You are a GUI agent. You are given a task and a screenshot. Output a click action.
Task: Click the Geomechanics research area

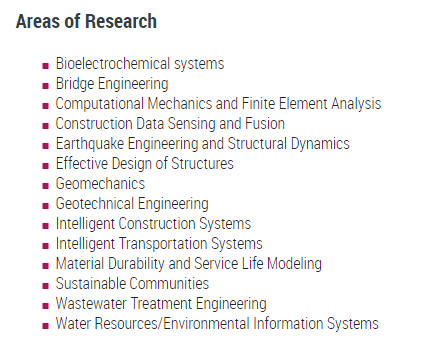[100, 184]
